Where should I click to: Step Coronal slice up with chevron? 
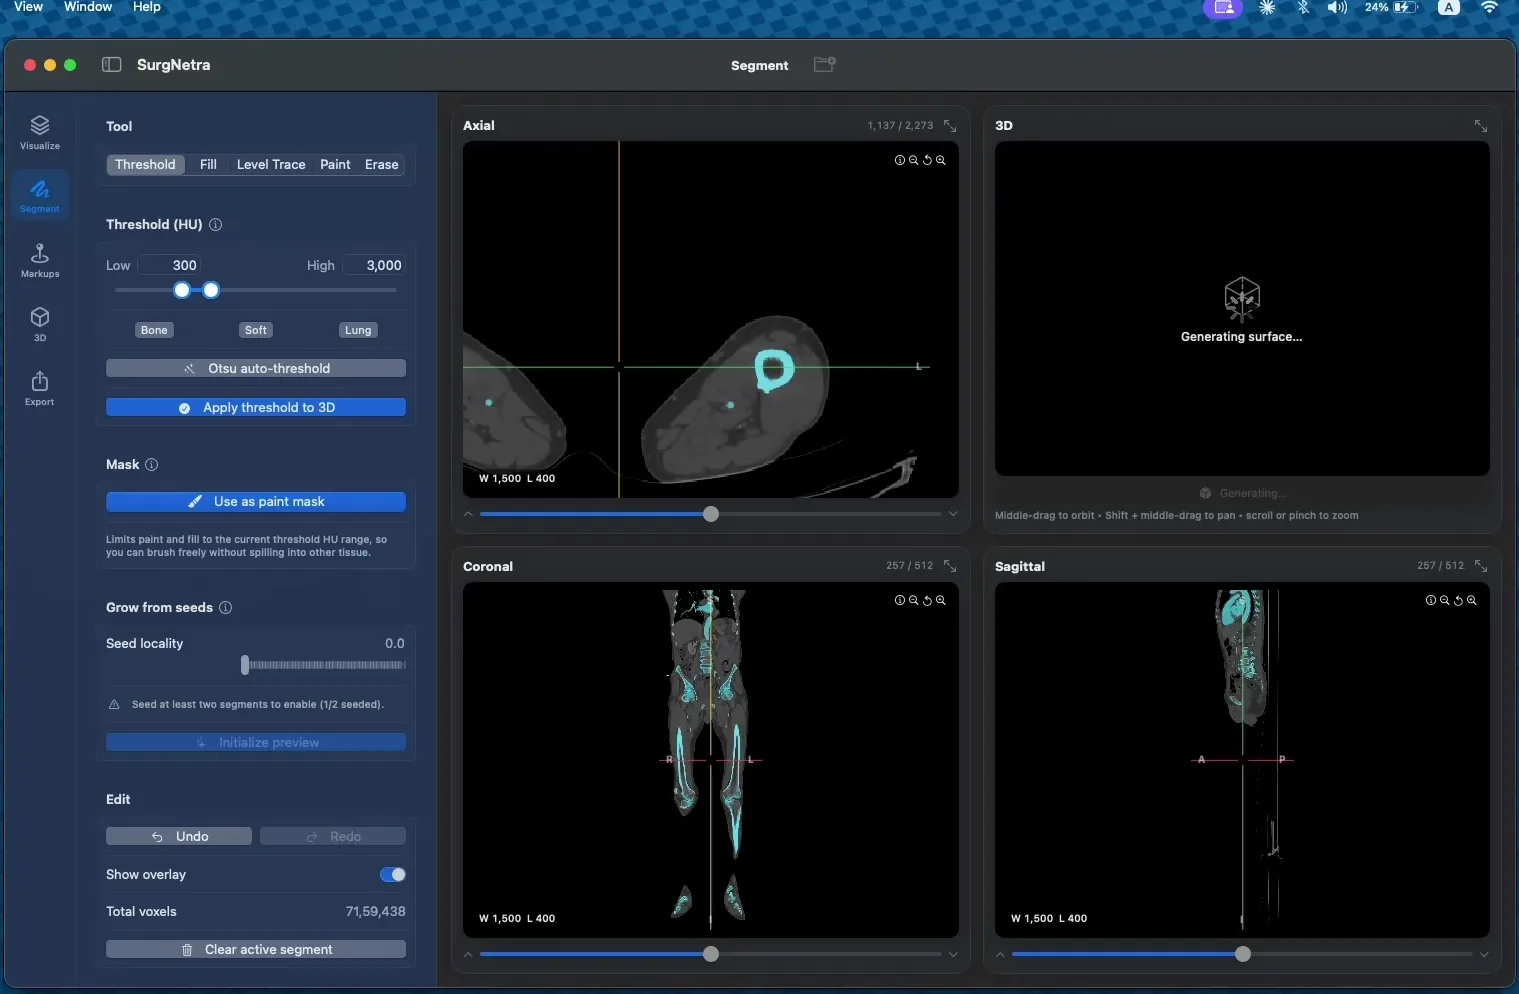click(x=468, y=954)
